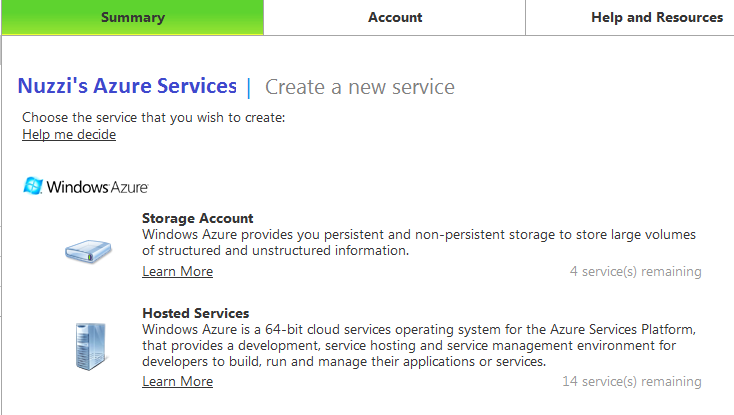Click the '14 service(s) remaining' text

click(631, 382)
